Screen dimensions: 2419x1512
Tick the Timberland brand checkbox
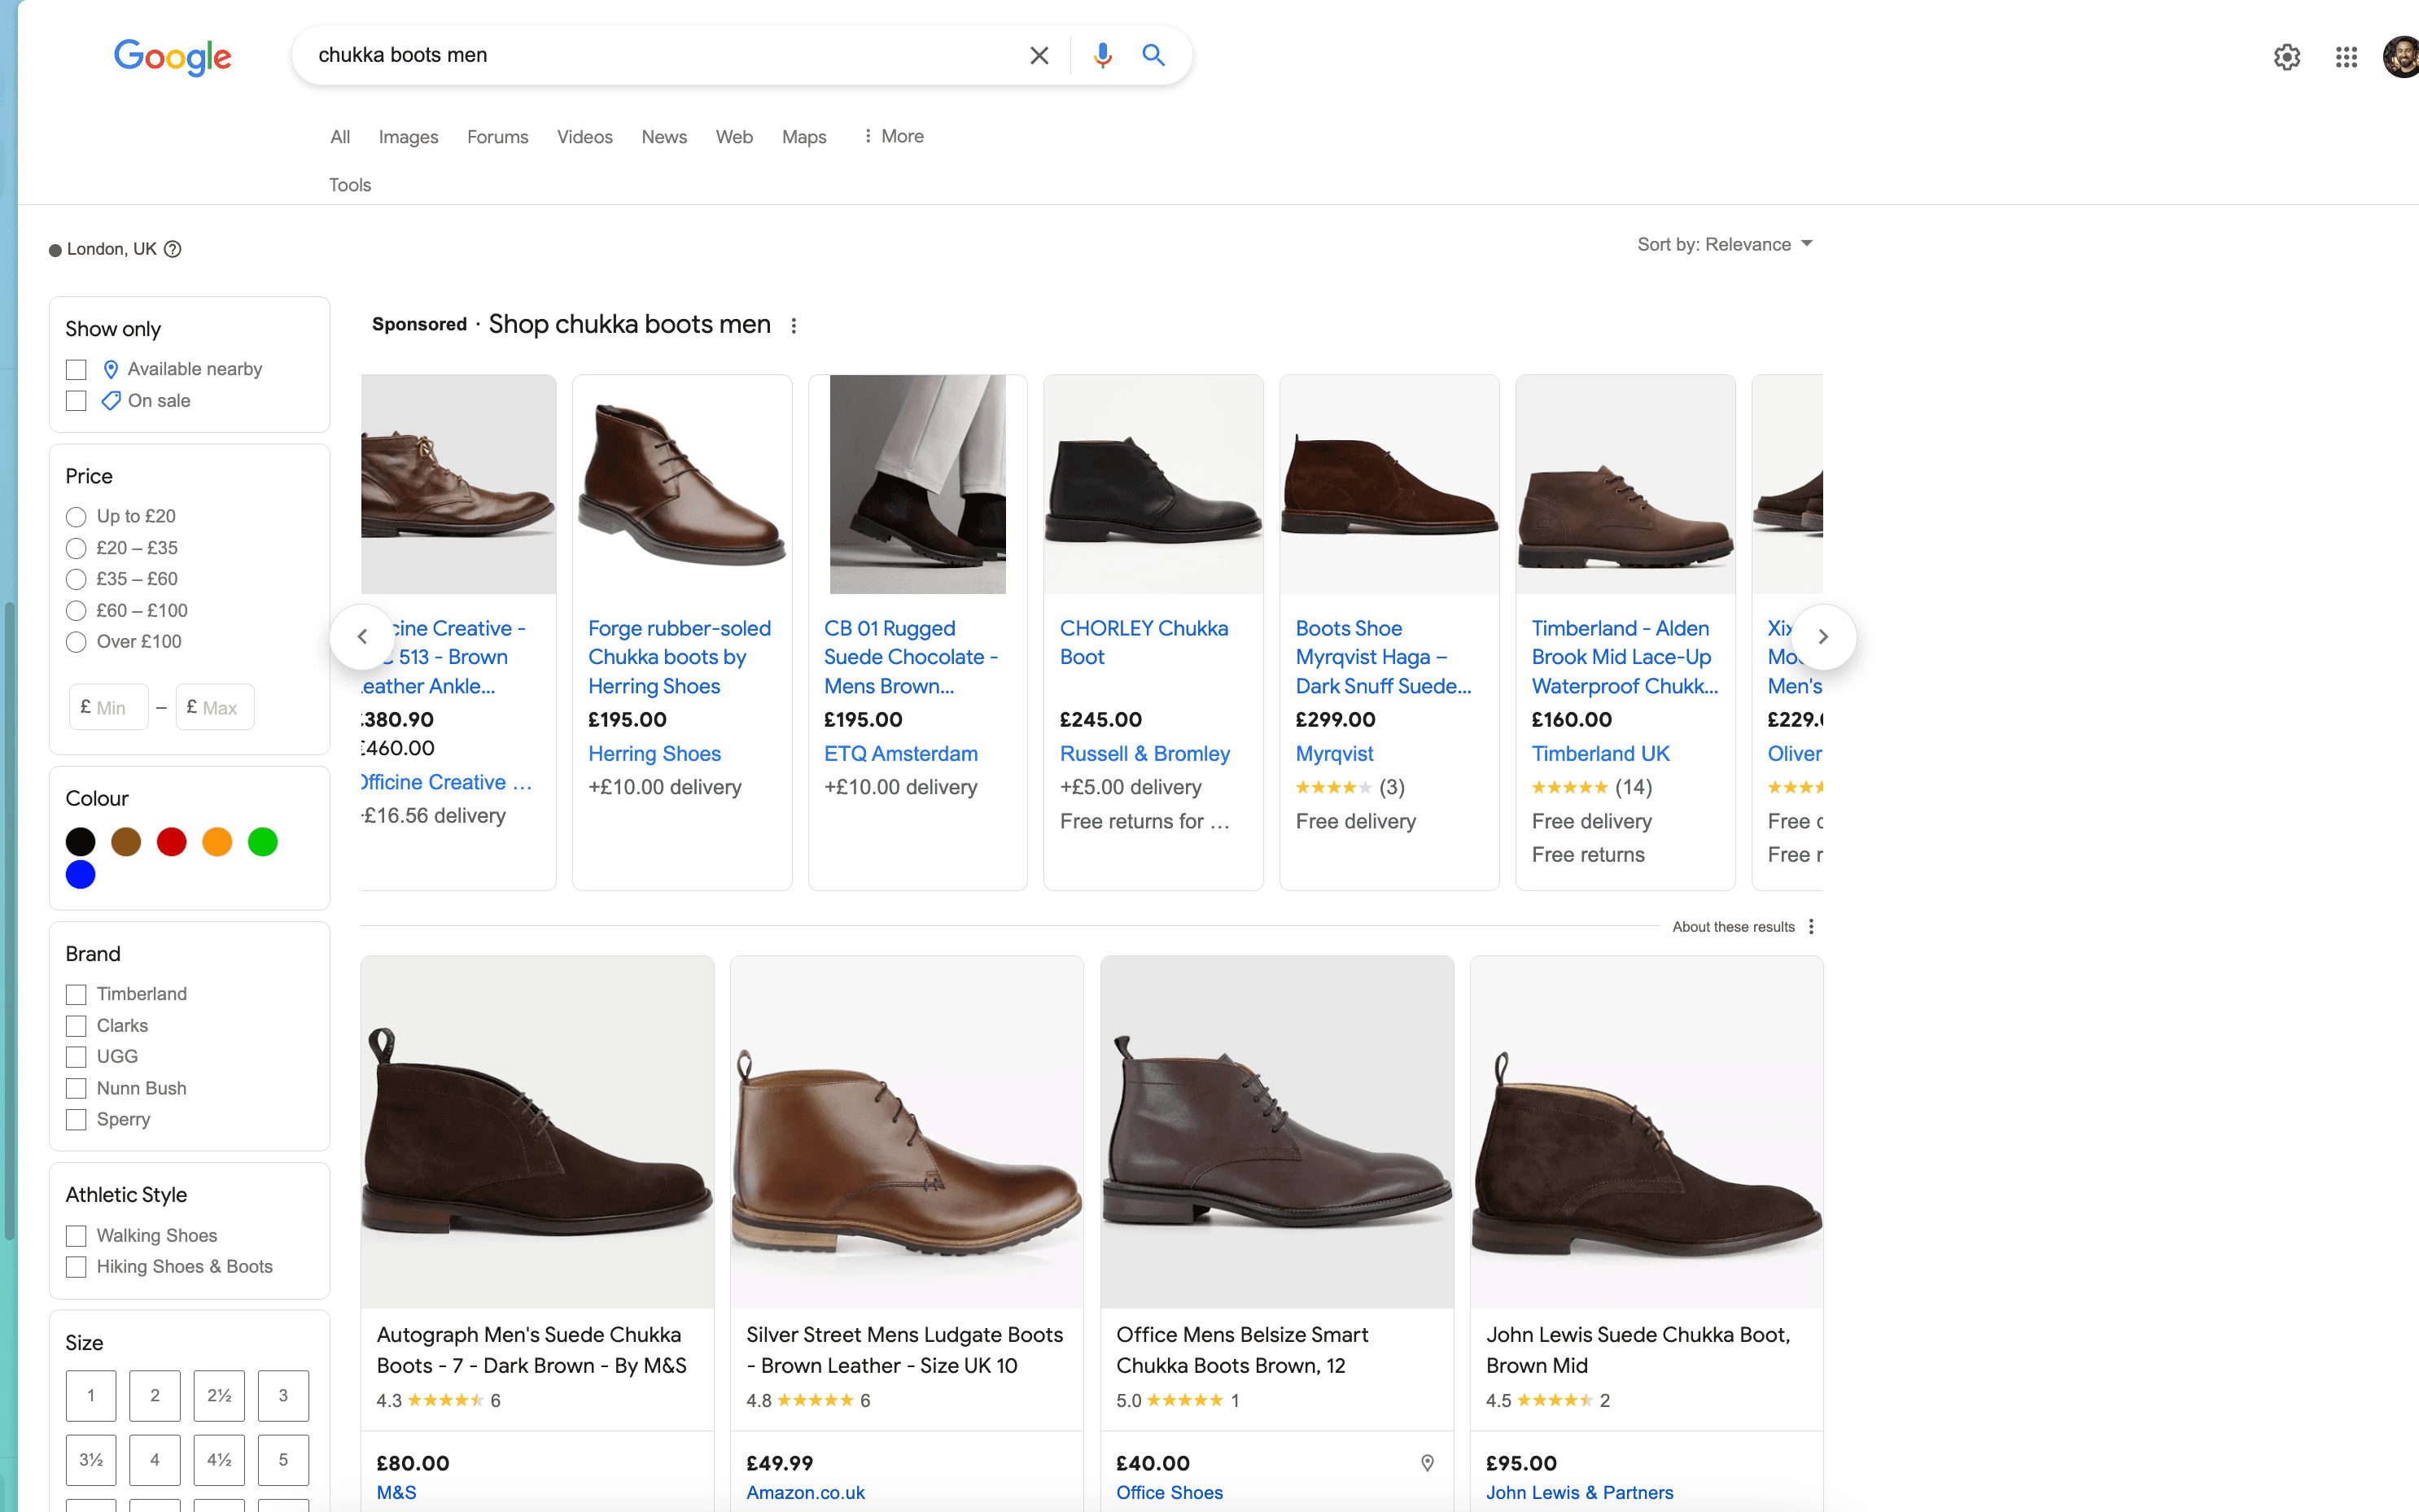pos(76,994)
